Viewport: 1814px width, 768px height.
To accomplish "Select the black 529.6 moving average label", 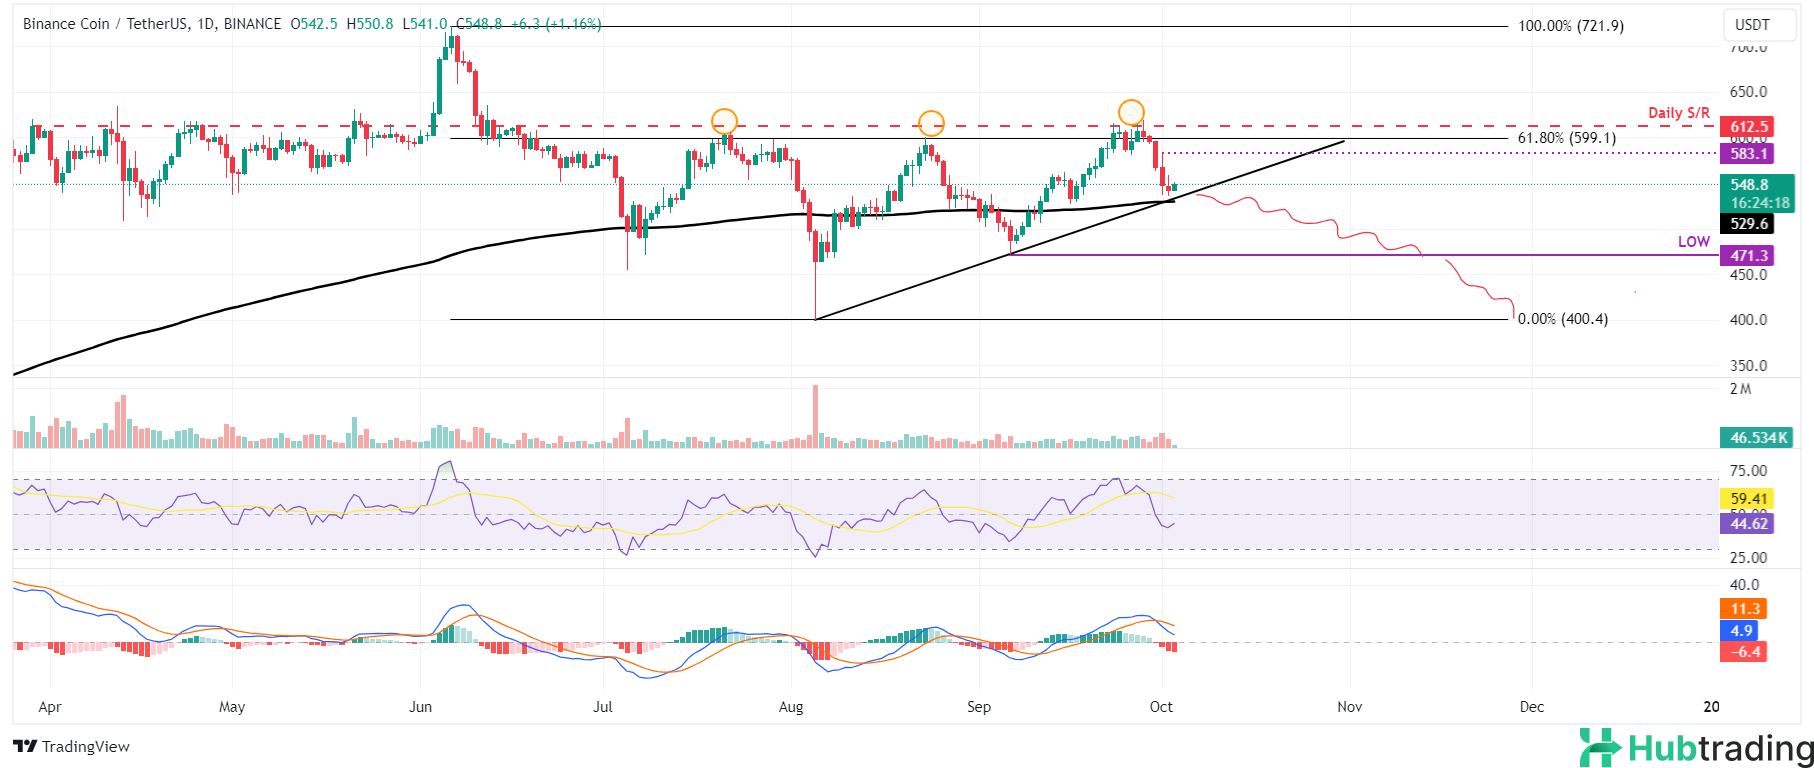I will coord(1749,224).
